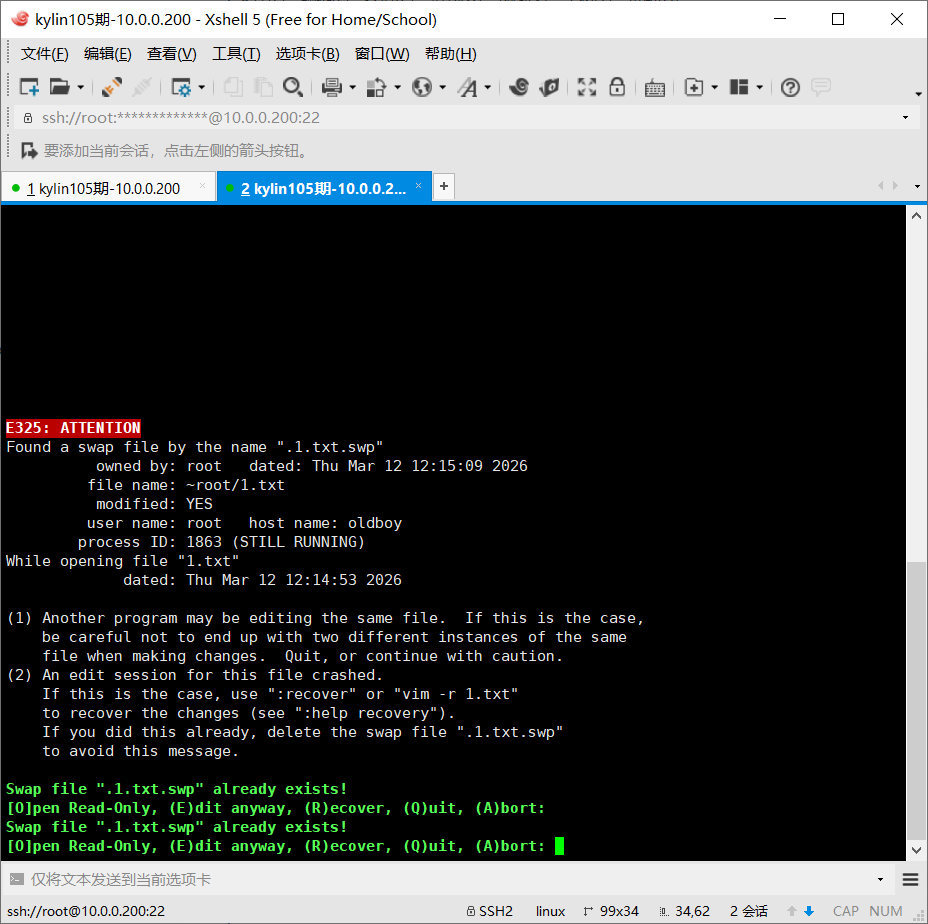Expand the Font dropdown arrow
This screenshot has width=928, height=924.
pyautogui.click(x=488, y=88)
